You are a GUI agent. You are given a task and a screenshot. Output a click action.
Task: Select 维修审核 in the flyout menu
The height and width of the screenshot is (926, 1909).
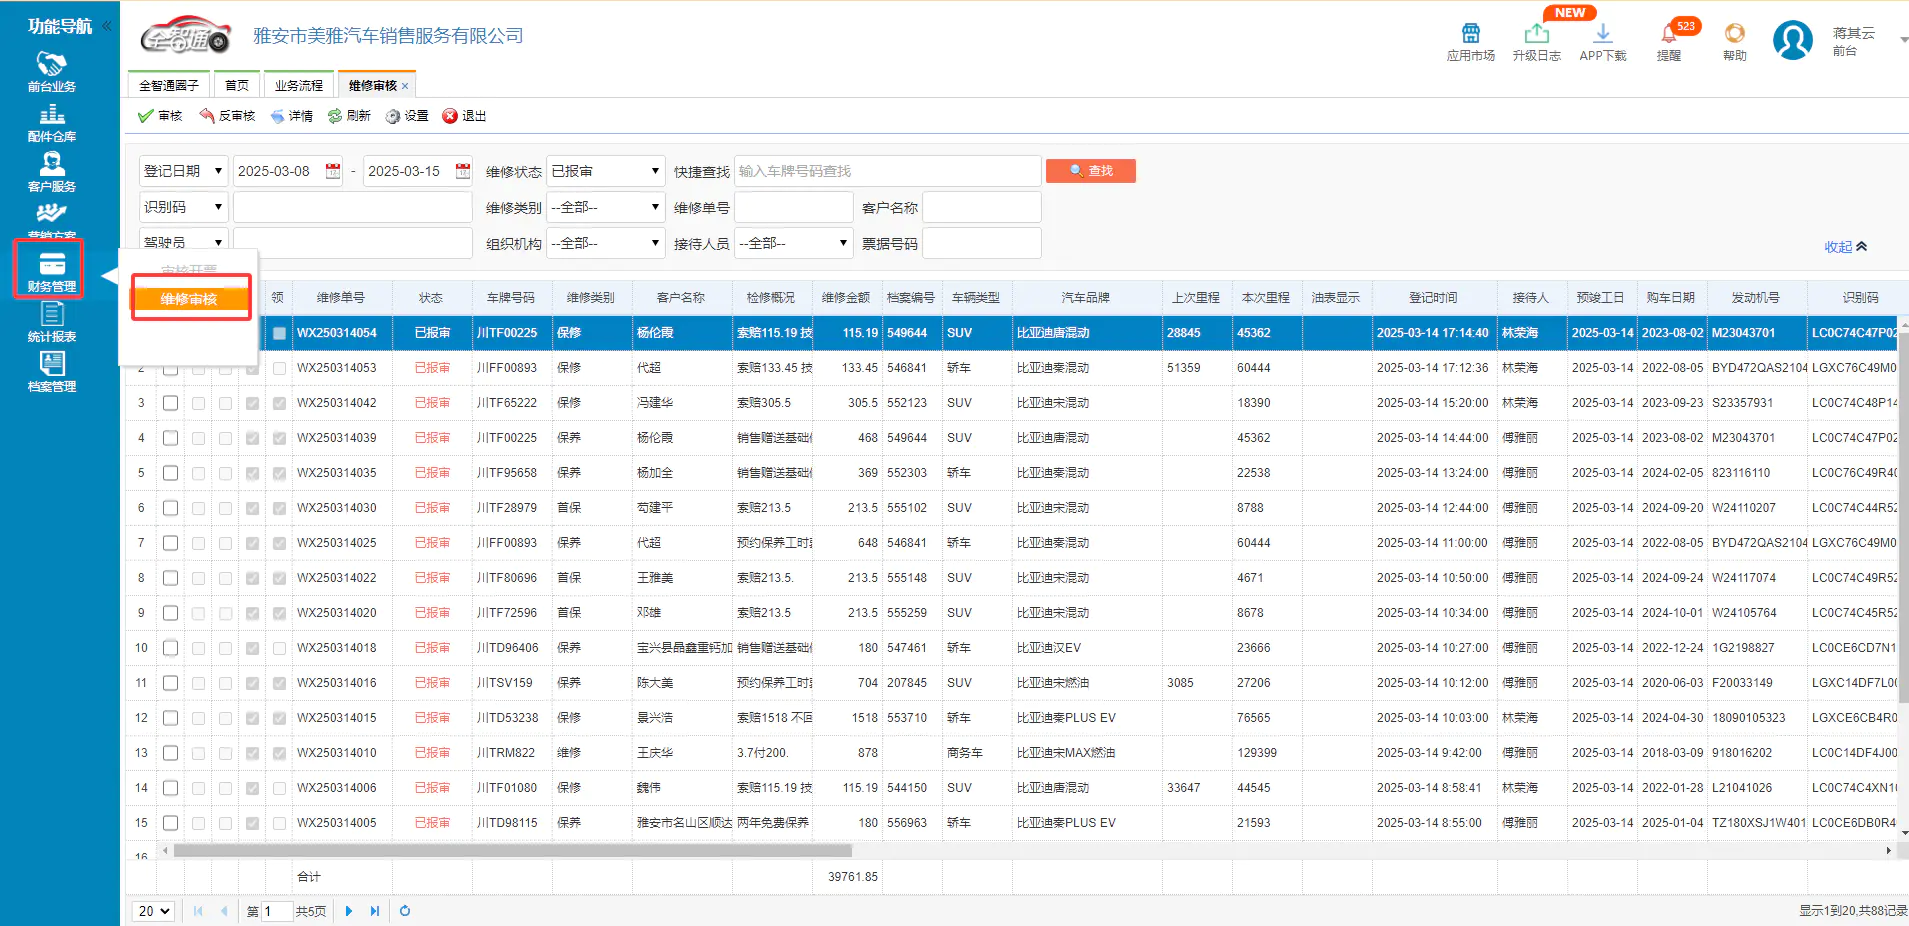190,299
